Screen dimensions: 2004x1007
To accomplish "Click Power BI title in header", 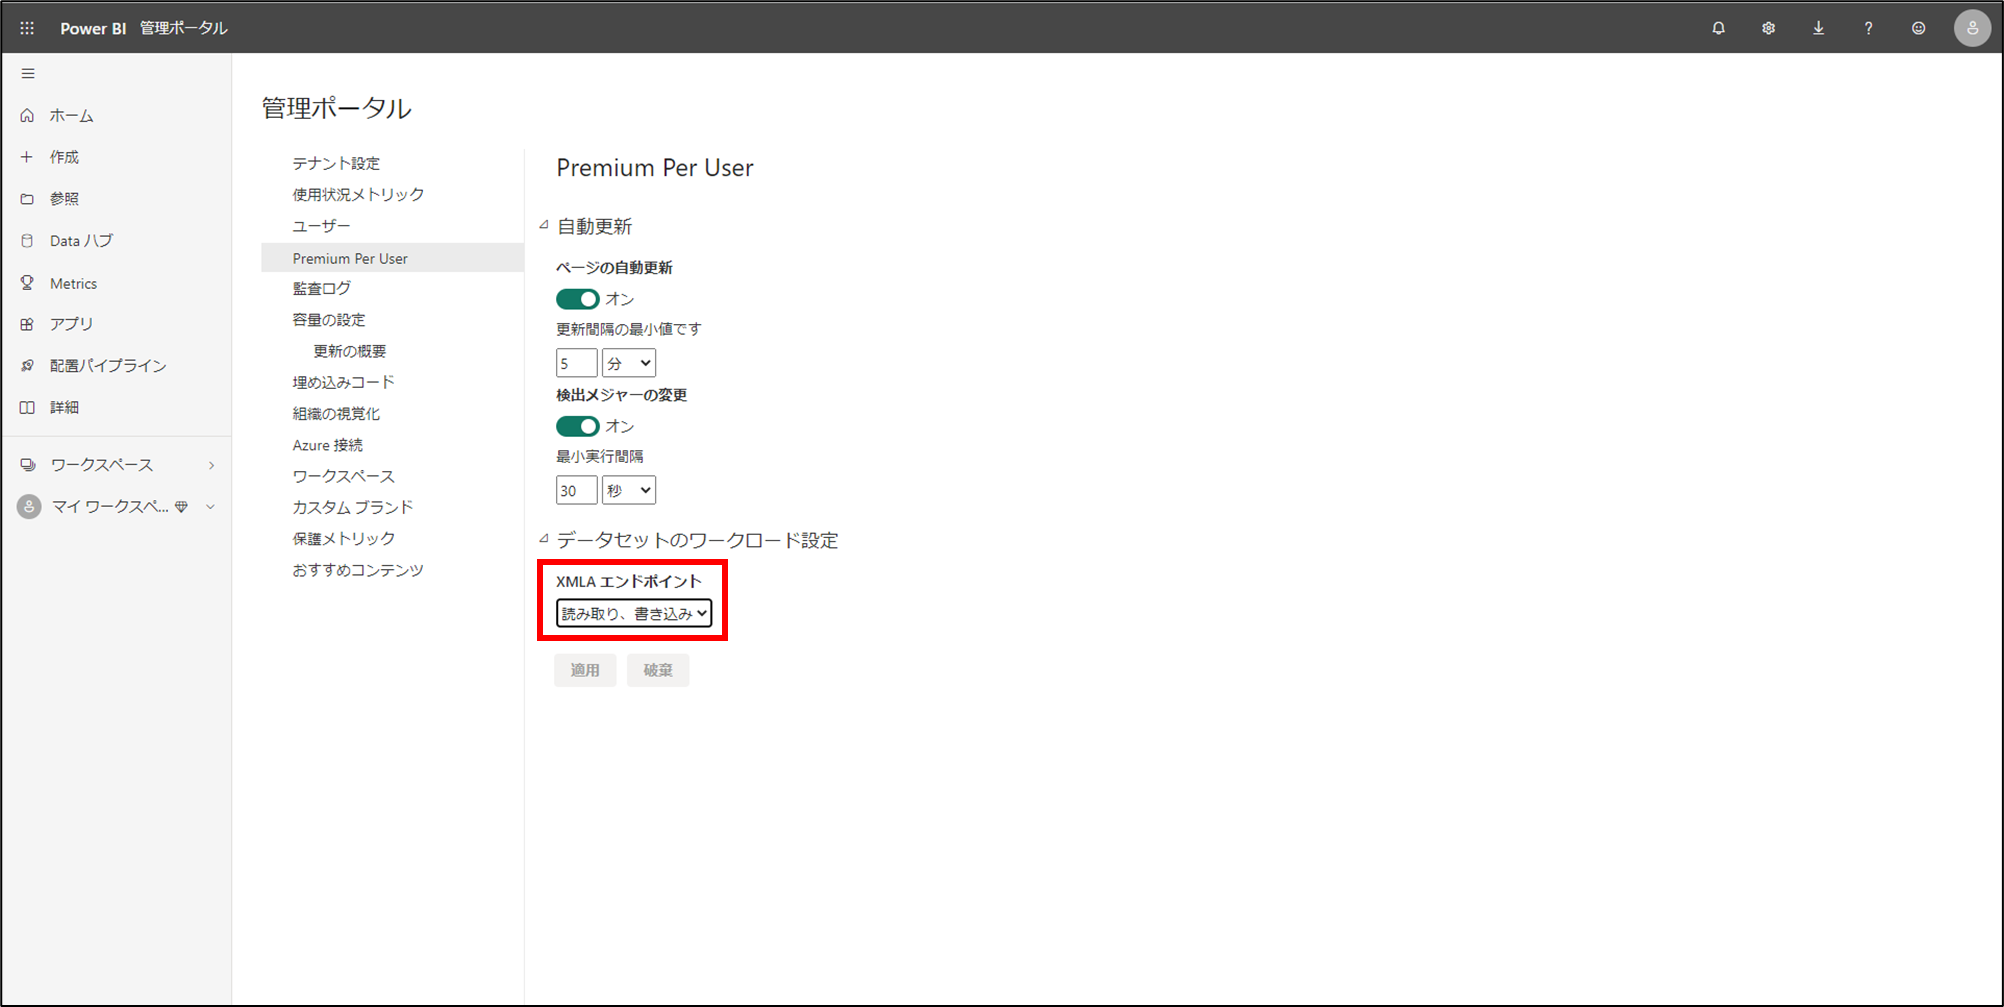I will click(93, 28).
